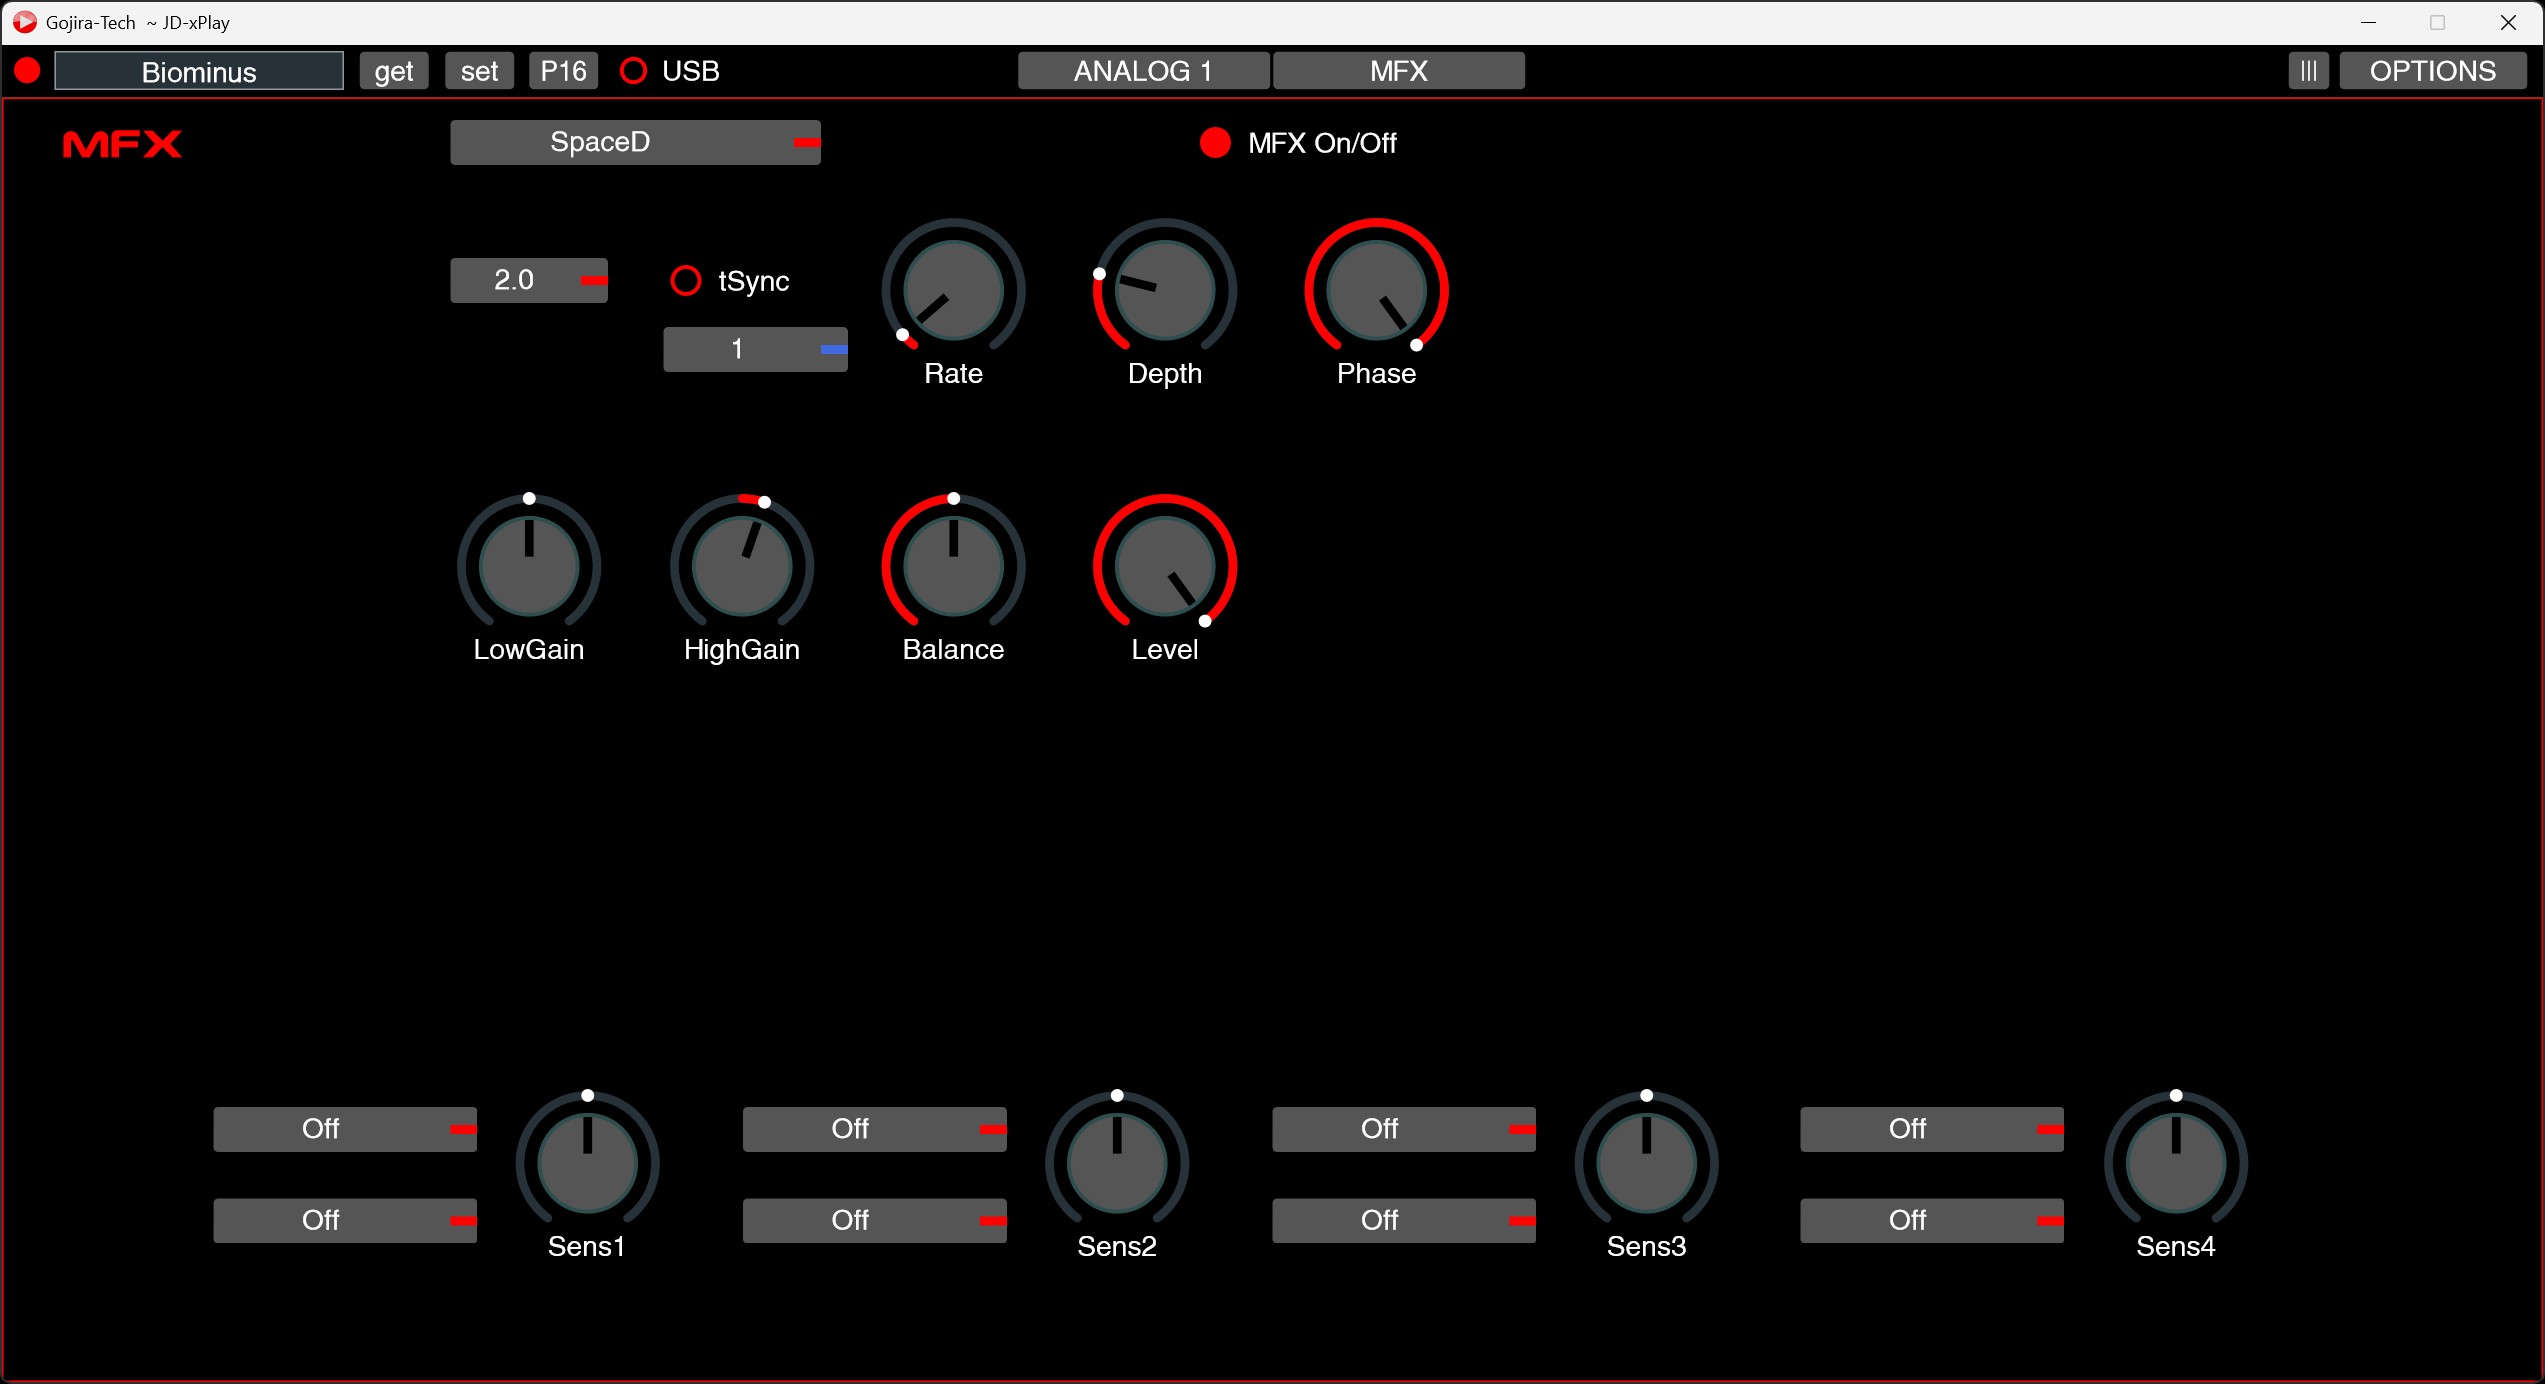
Task: Click the Gojira-Tech app logo in title bar
Action: coord(24,22)
